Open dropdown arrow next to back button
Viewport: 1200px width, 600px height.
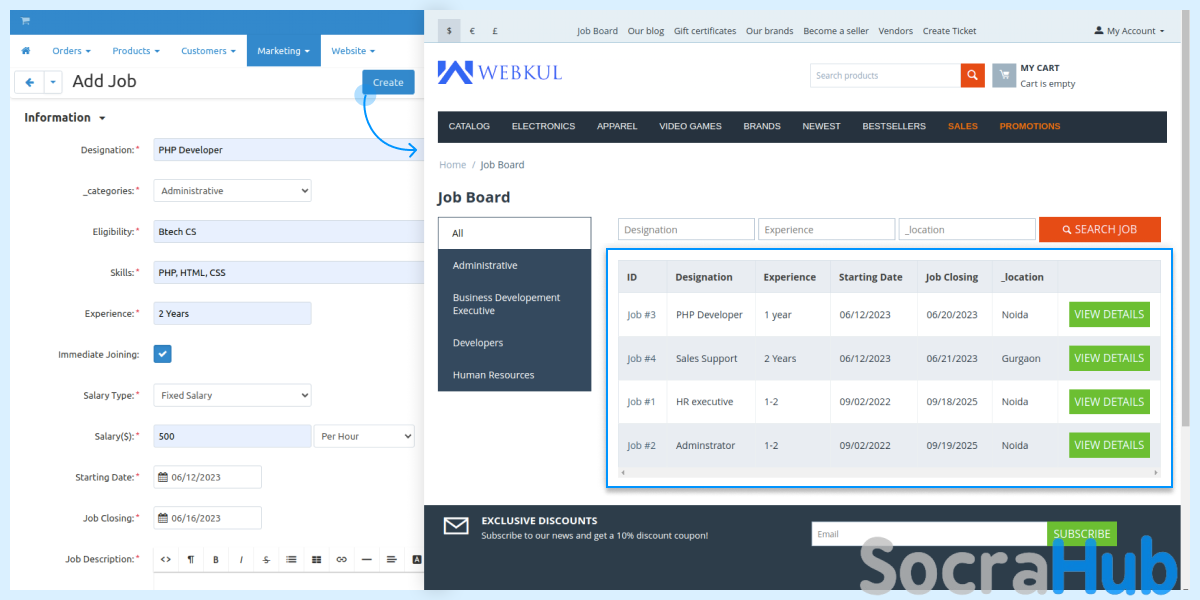coord(53,82)
